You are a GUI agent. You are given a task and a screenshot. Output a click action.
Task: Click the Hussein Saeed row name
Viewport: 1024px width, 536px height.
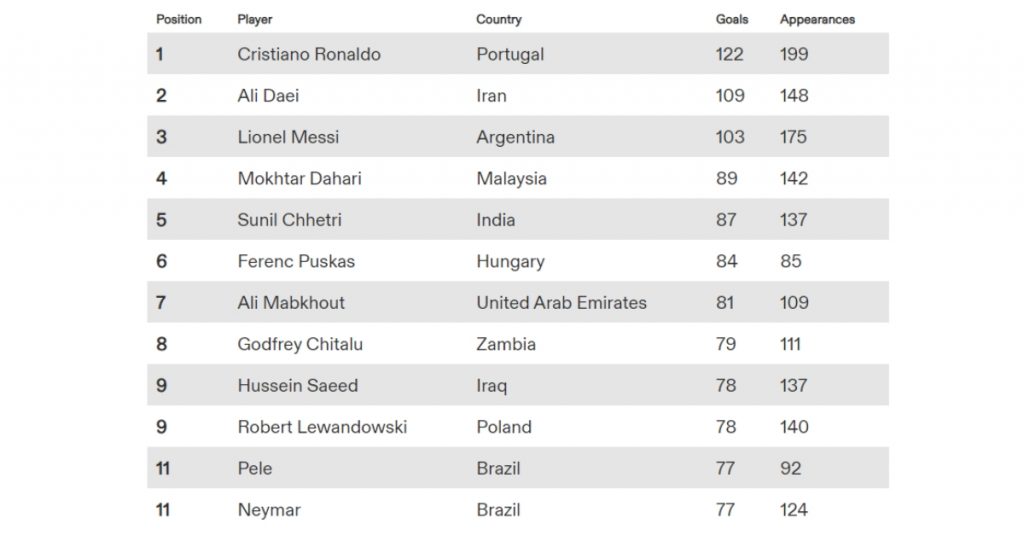pos(298,386)
